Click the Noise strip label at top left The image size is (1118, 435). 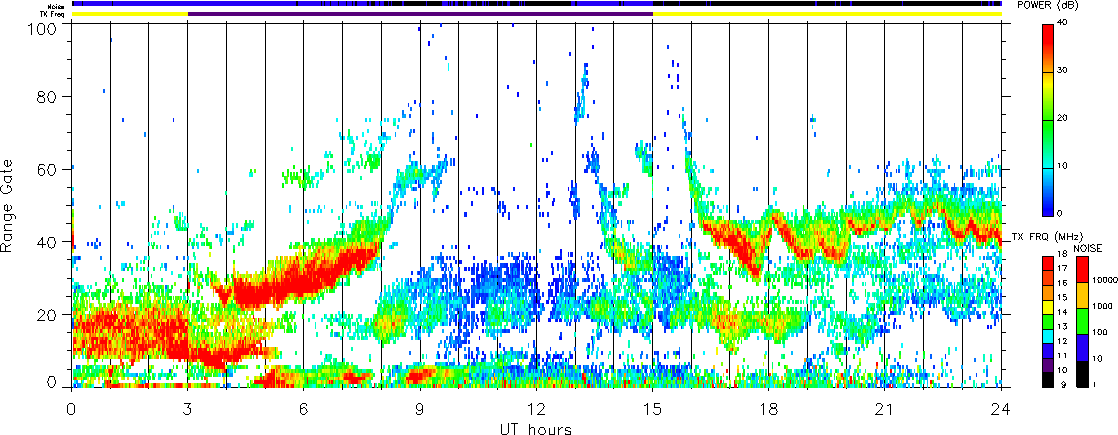pyautogui.click(x=58, y=6)
